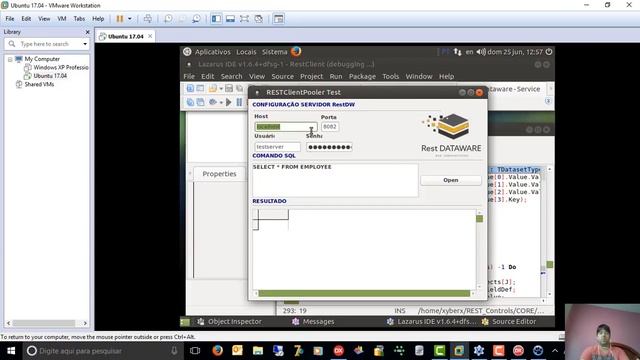Open Ubuntu Locais menu
This screenshot has width=640, height=360.
coord(246,52)
